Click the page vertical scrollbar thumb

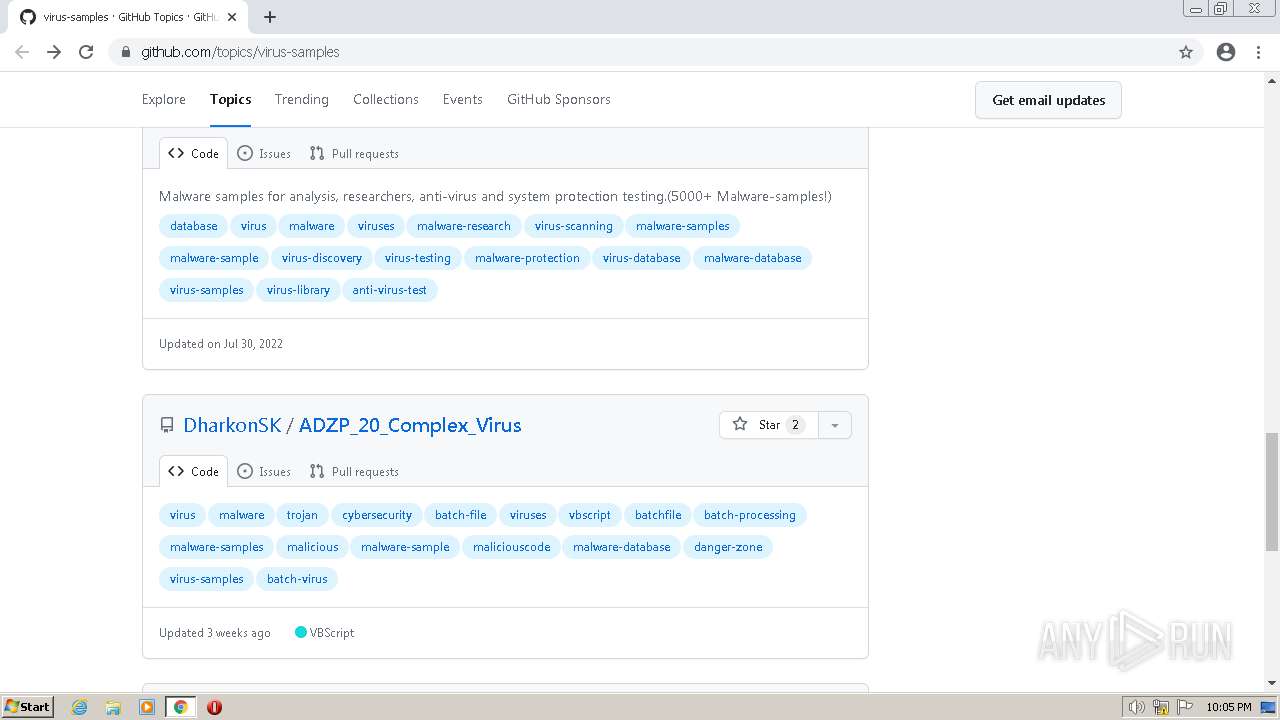(x=1272, y=492)
